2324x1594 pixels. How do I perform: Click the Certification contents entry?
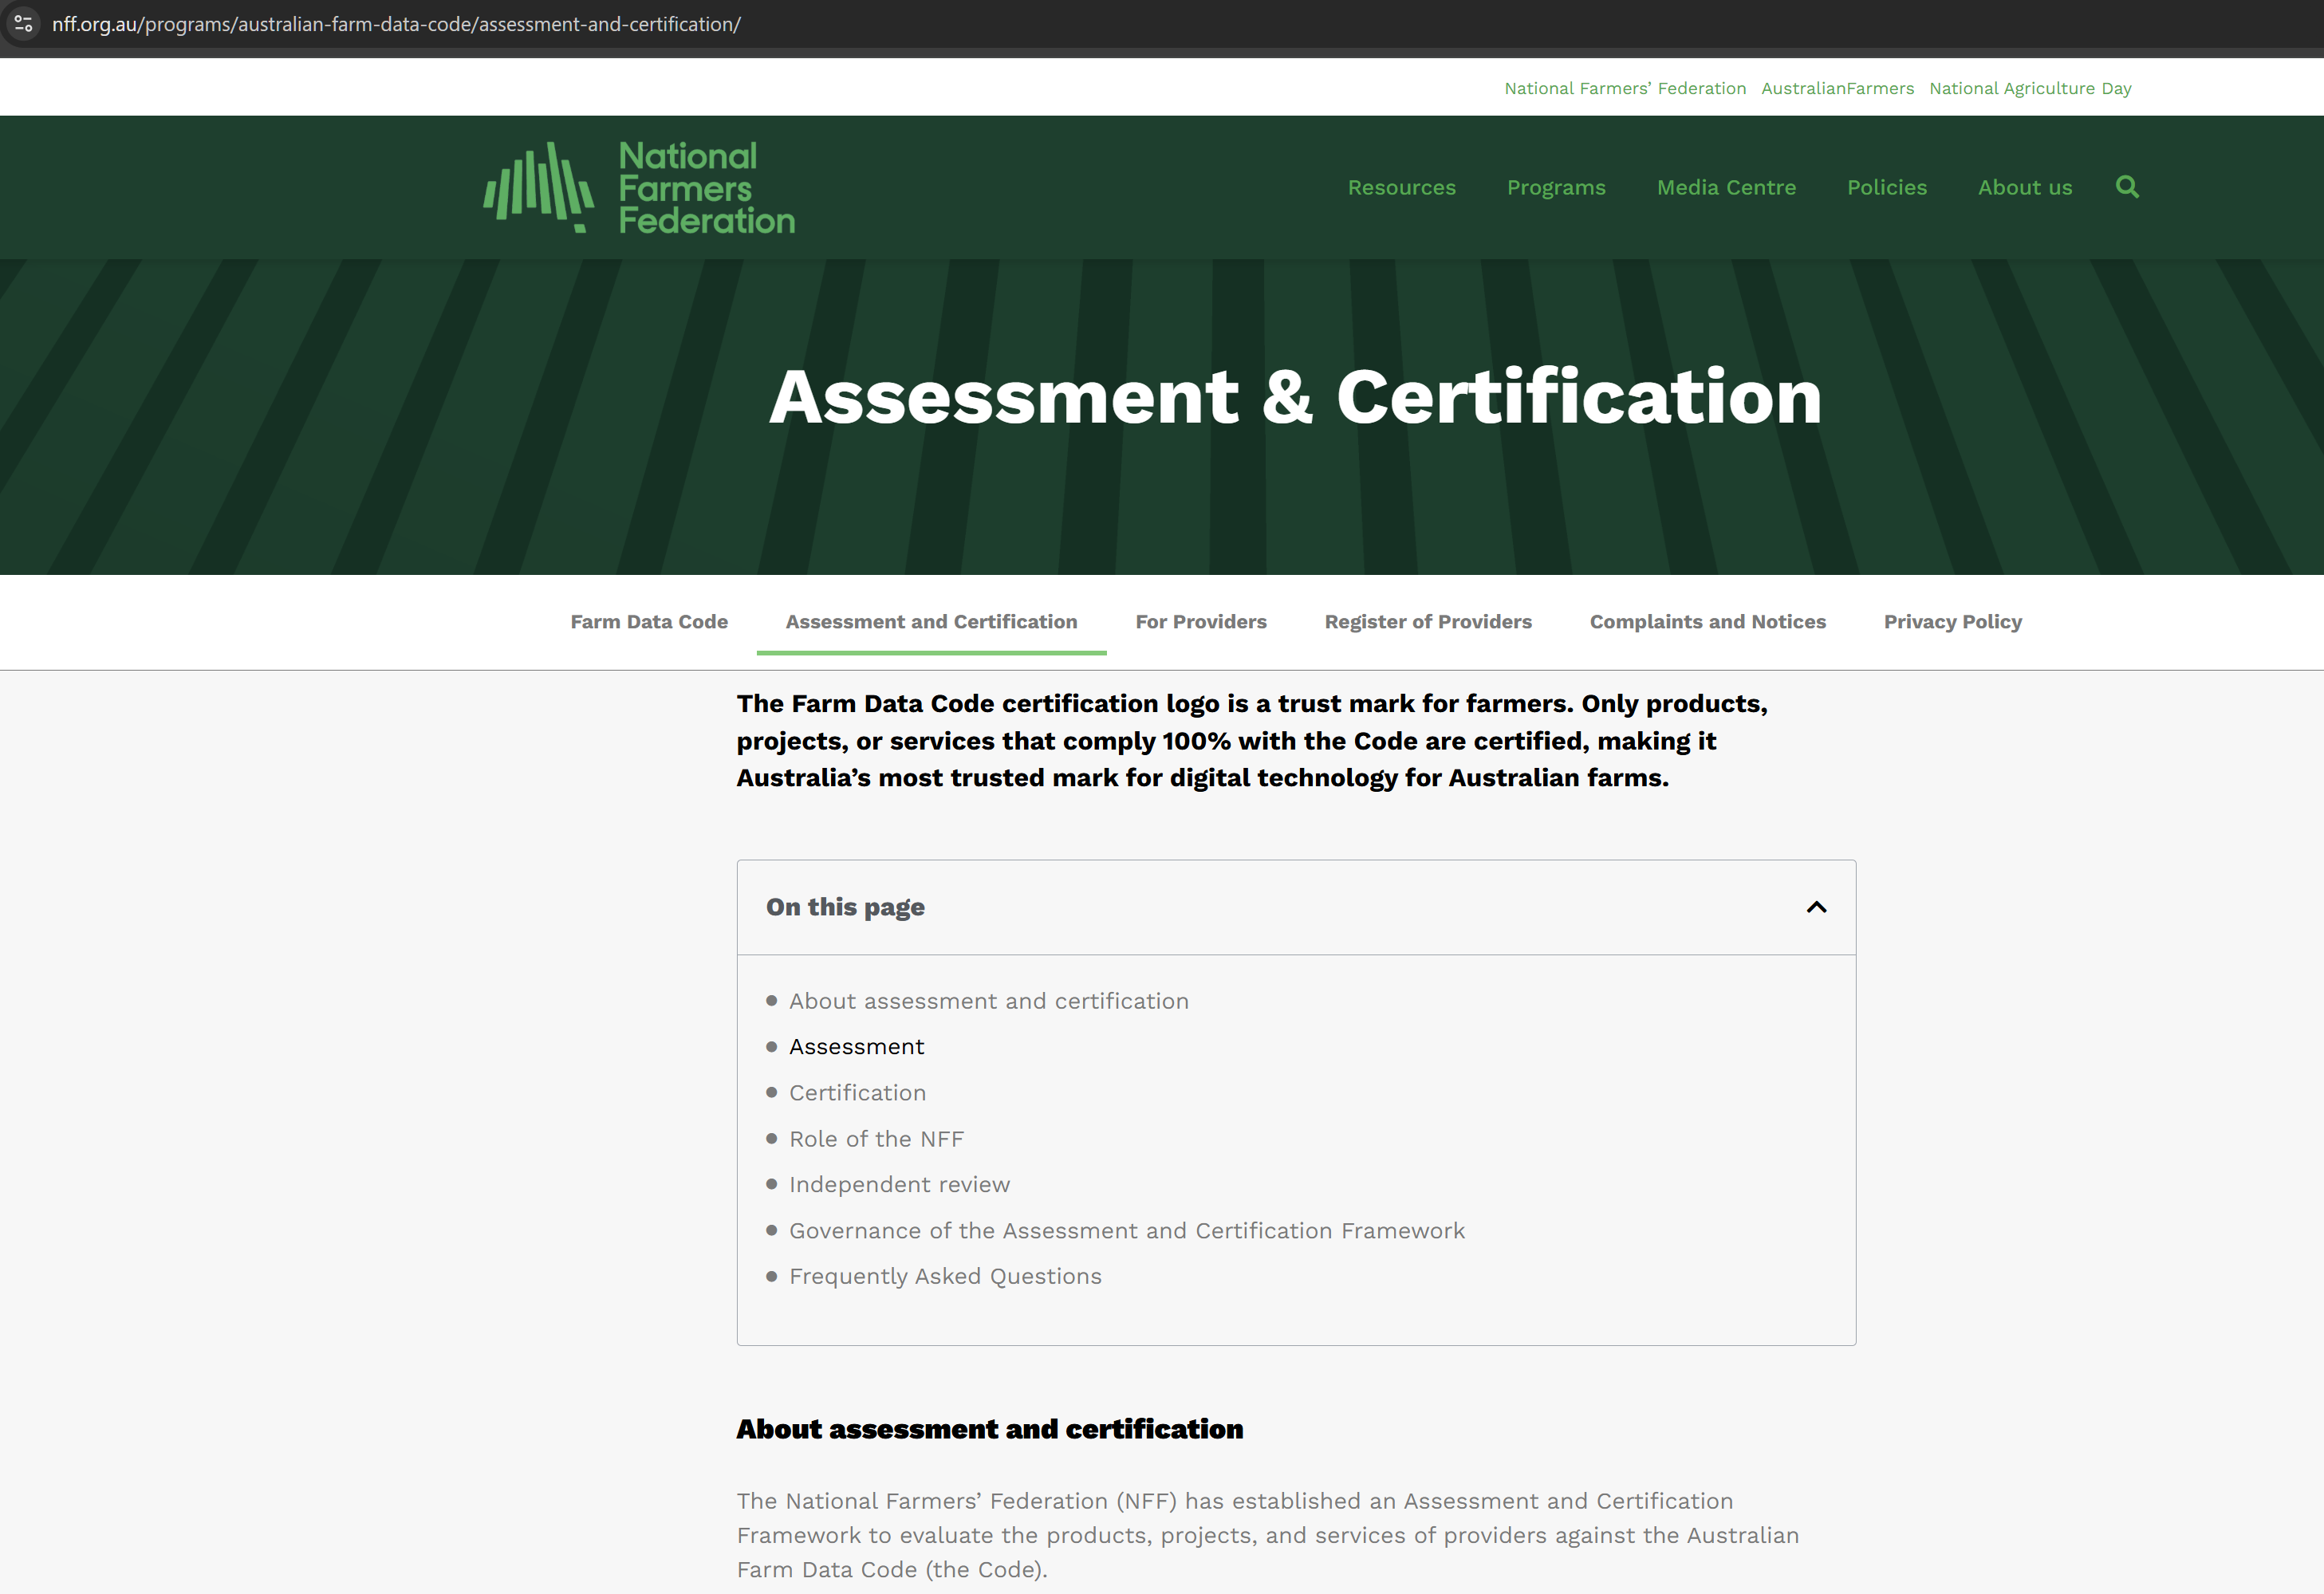pos(857,1092)
